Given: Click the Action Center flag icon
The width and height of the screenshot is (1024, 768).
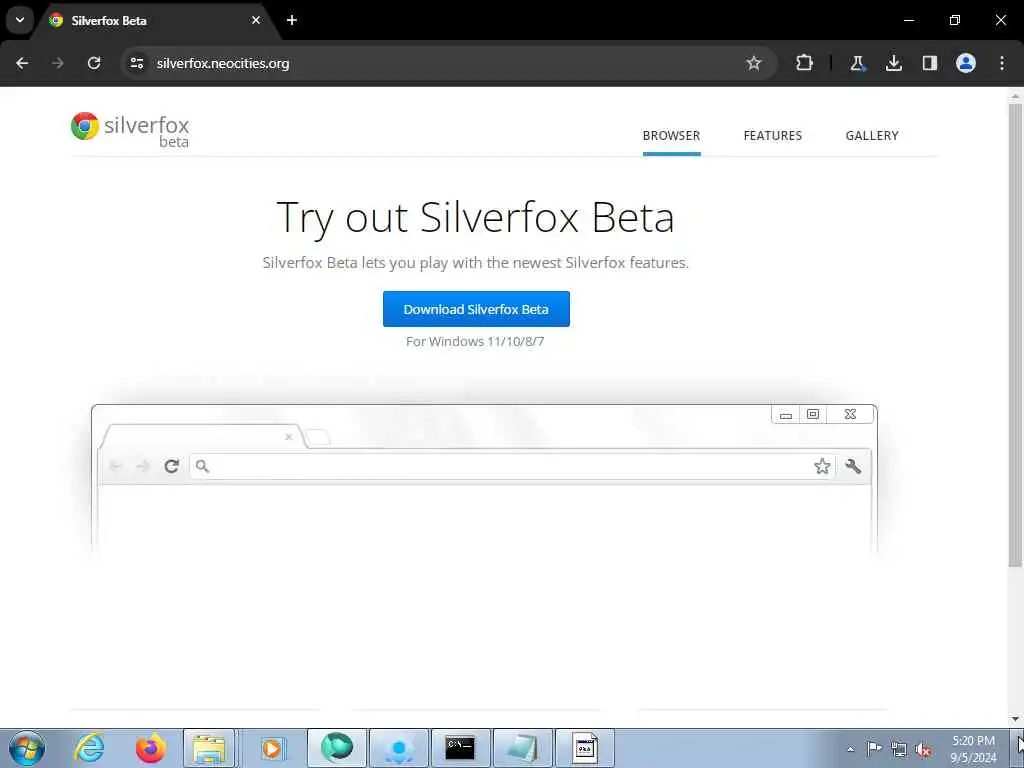Looking at the screenshot, I should (874, 748).
